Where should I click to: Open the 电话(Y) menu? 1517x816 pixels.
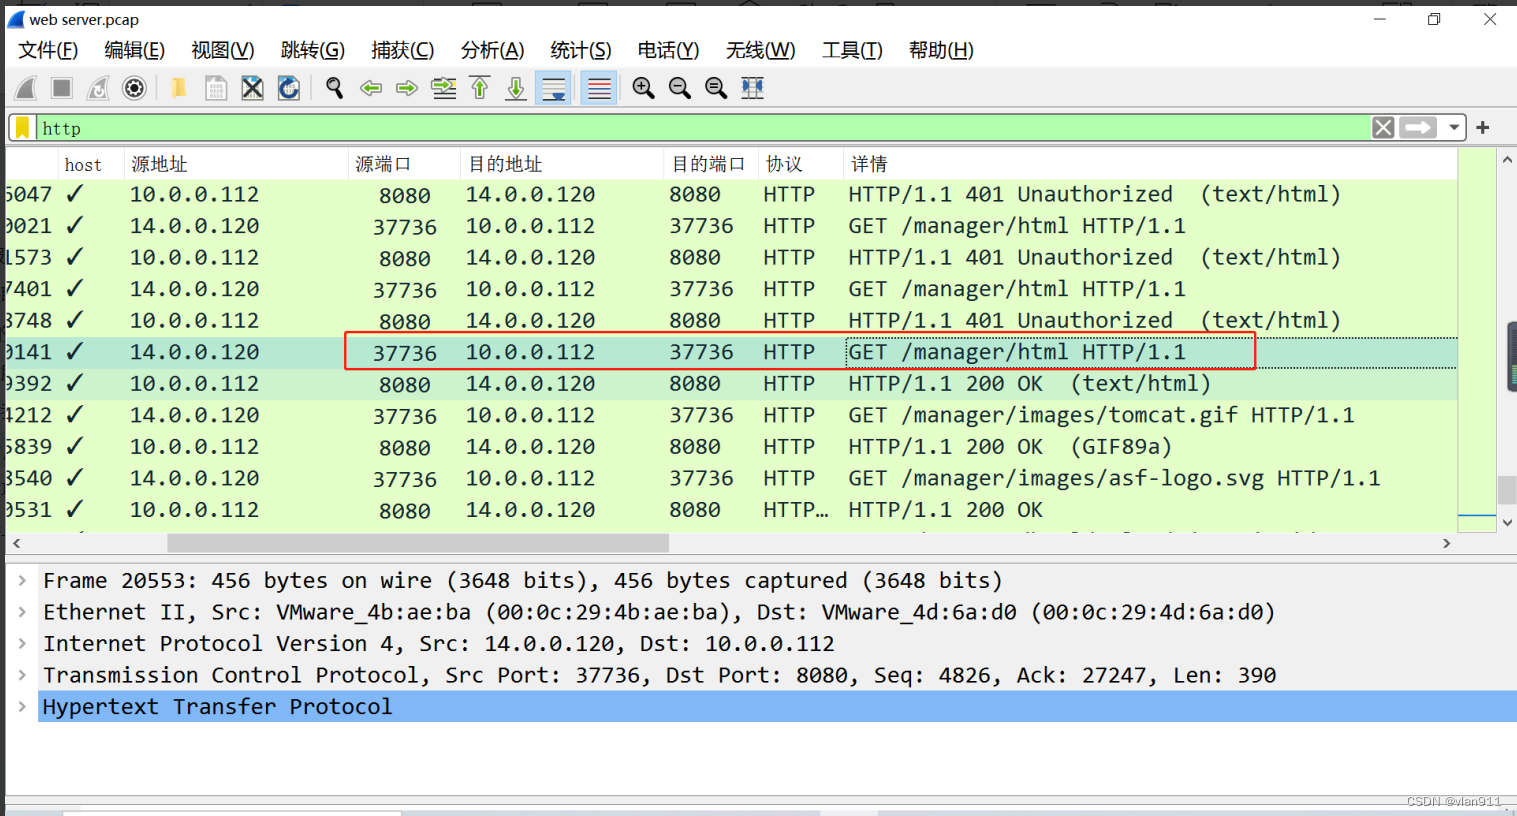pyautogui.click(x=669, y=50)
